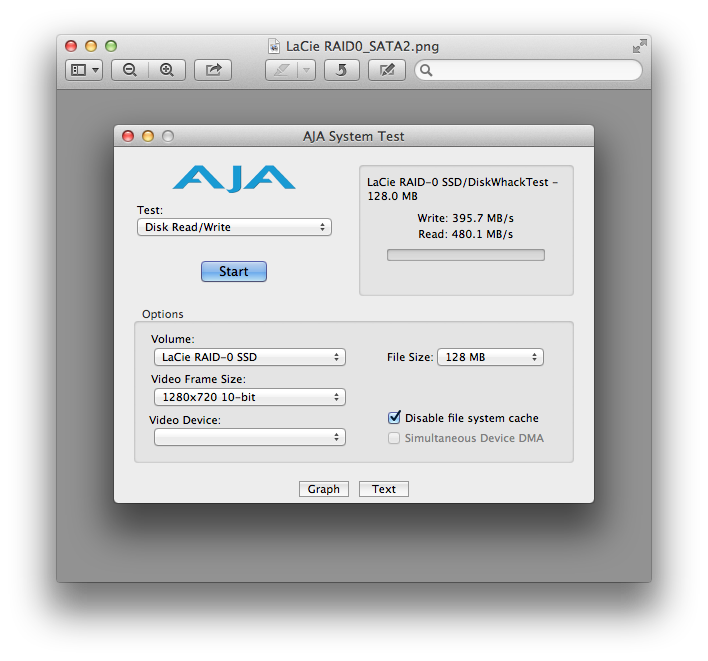
Task: Open the File Size dropdown 128 MB
Action: point(490,357)
